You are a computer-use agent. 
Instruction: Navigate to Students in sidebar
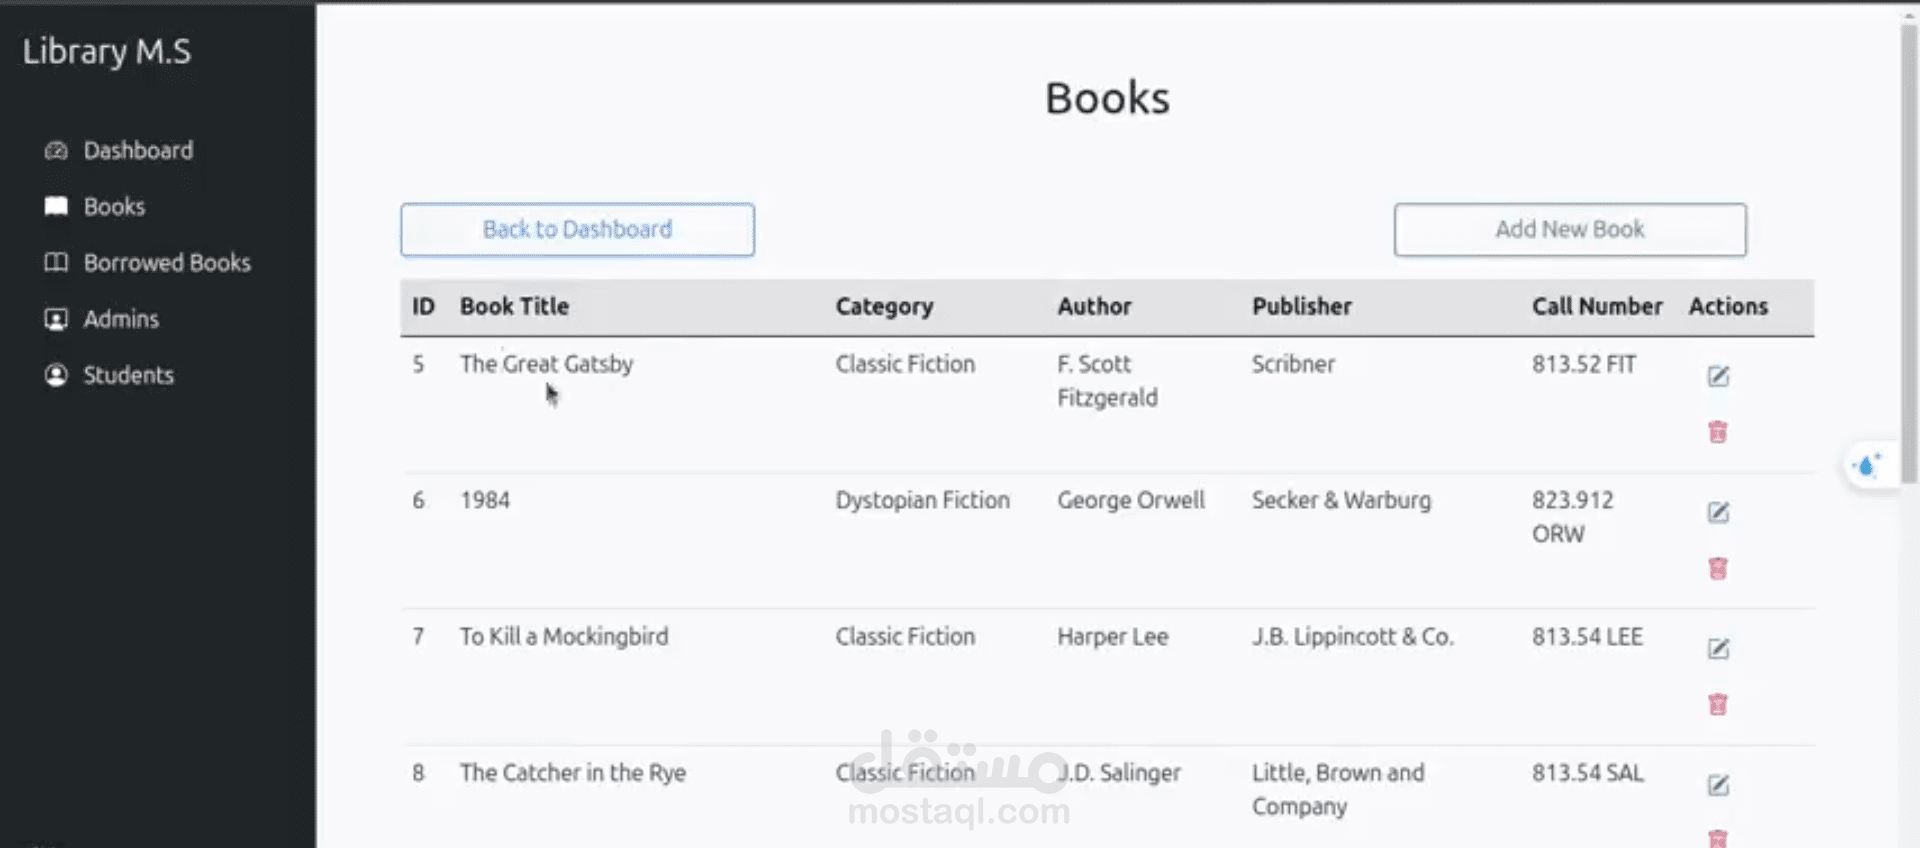pos(128,375)
